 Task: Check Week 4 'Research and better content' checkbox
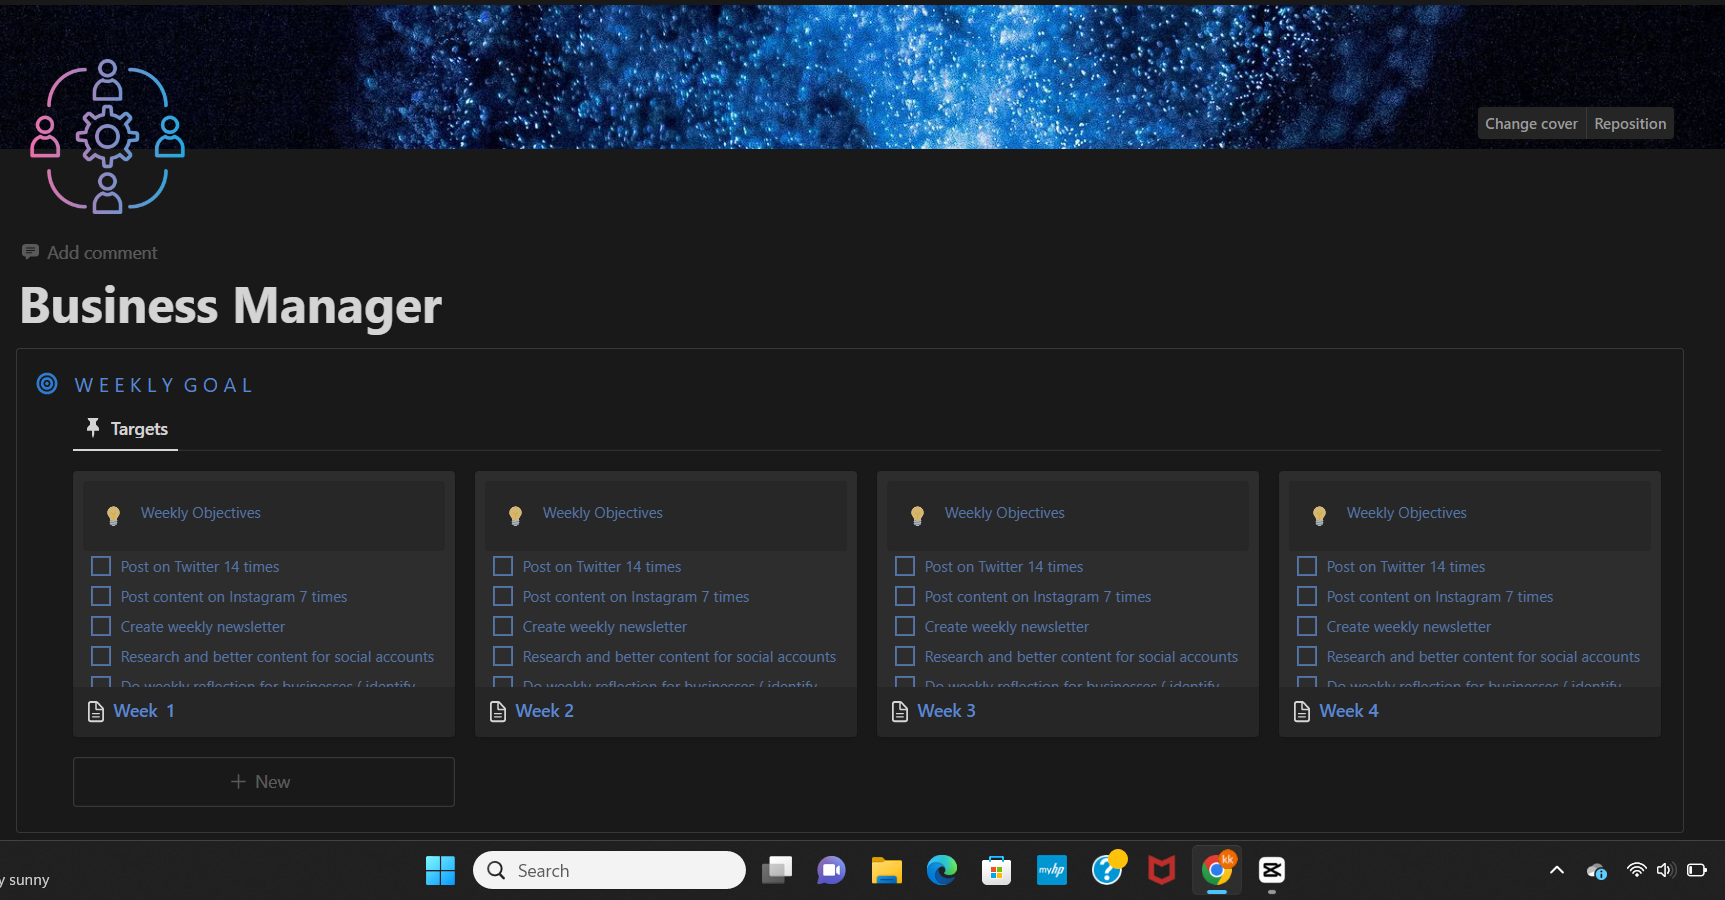coord(1307,657)
